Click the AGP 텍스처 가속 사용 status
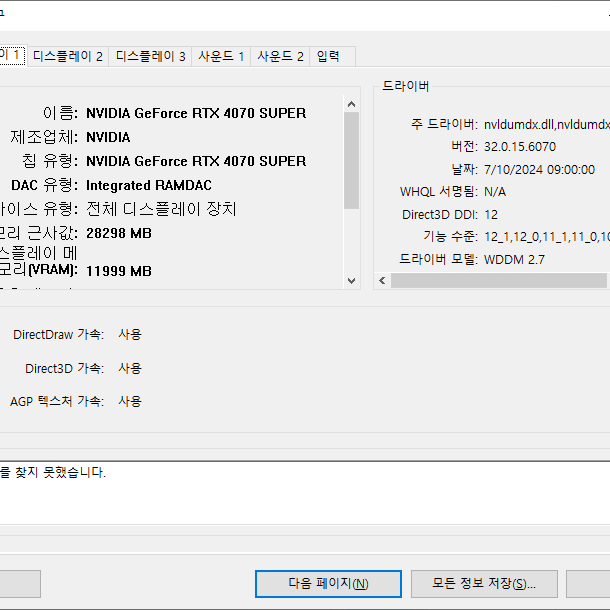The height and width of the screenshot is (610, 610). [x=130, y=401]
